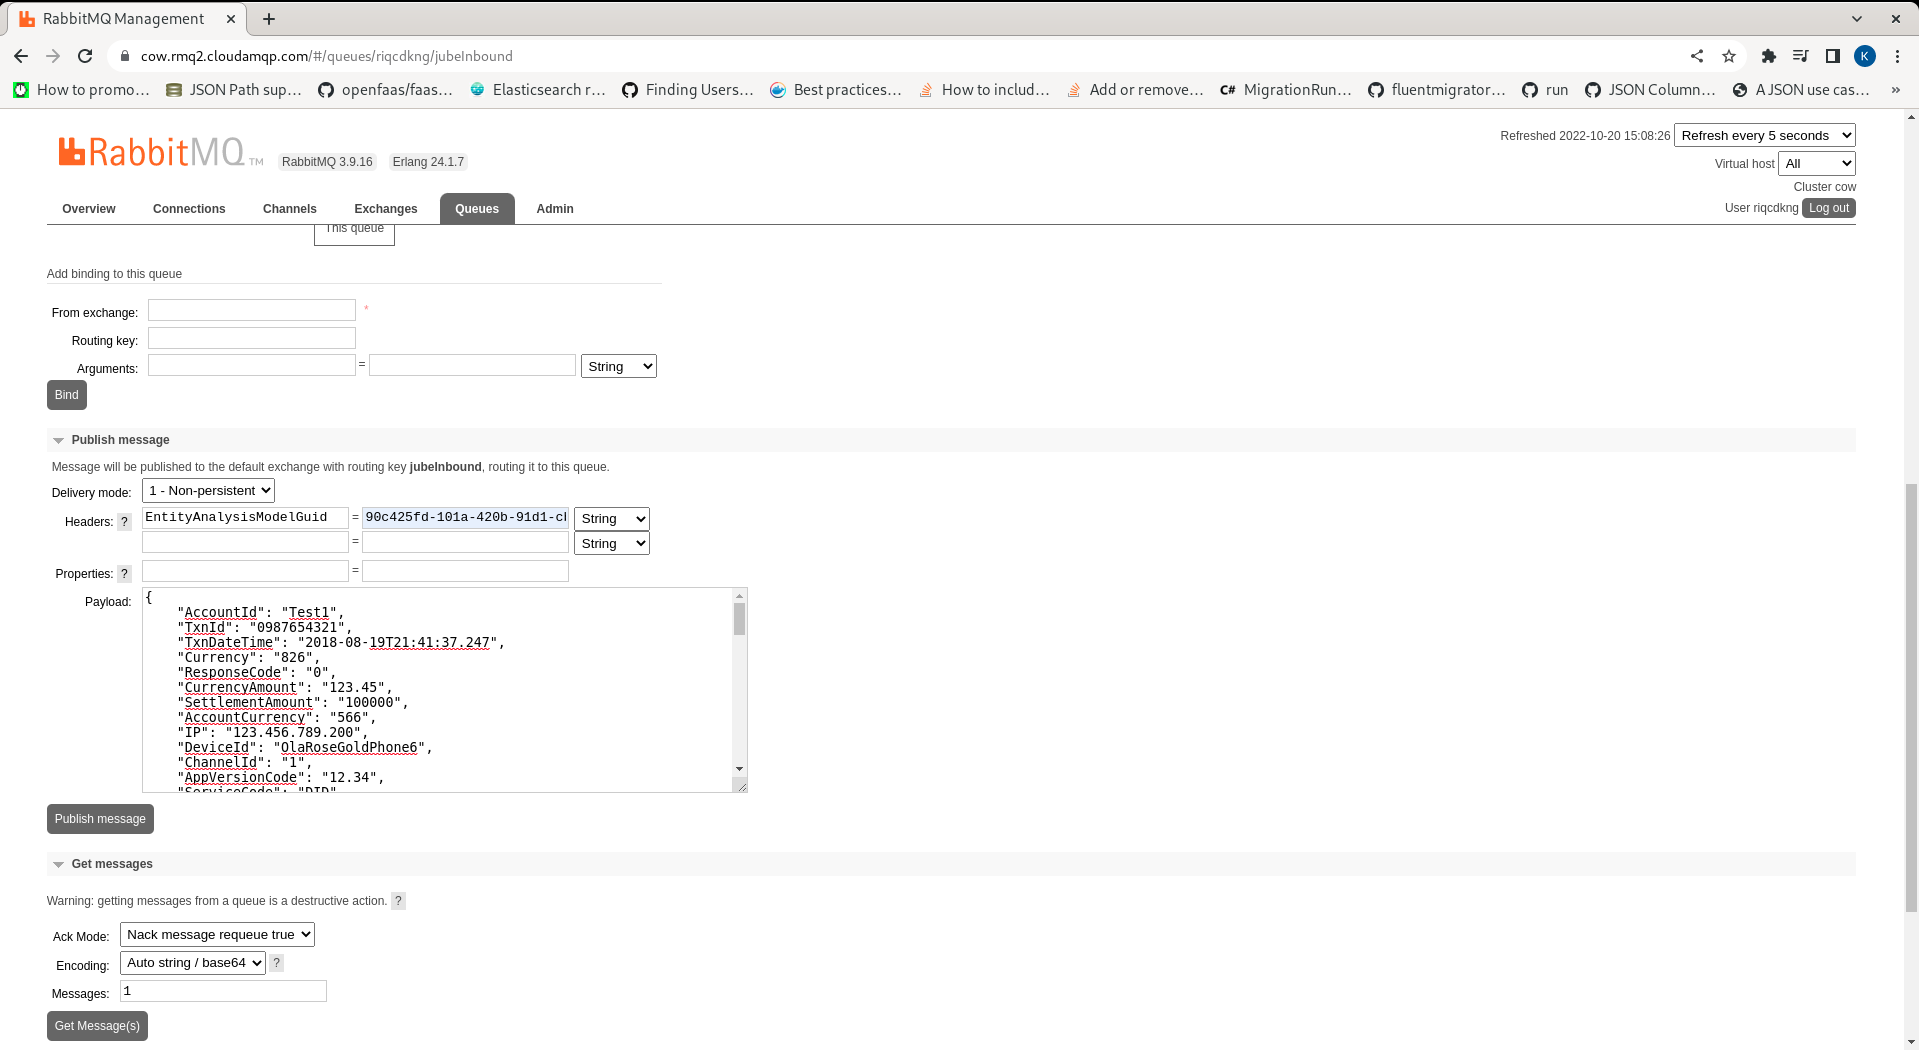Open second header row String type dropdown

pyautogui.click(x=612, y=543)
